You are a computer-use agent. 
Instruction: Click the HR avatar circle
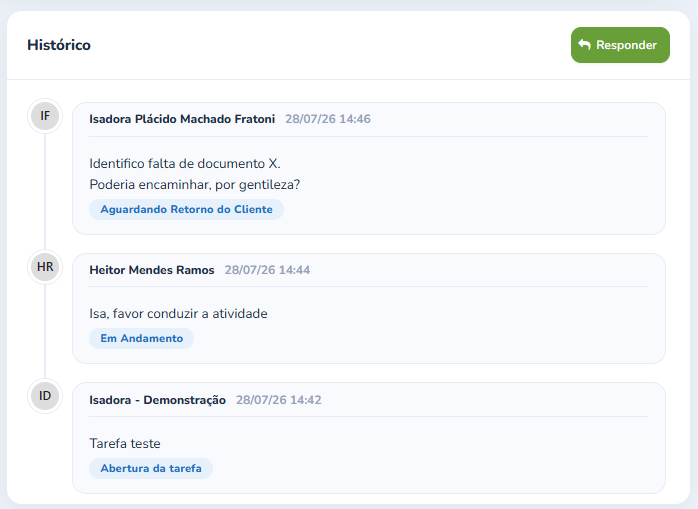(45, 267)
